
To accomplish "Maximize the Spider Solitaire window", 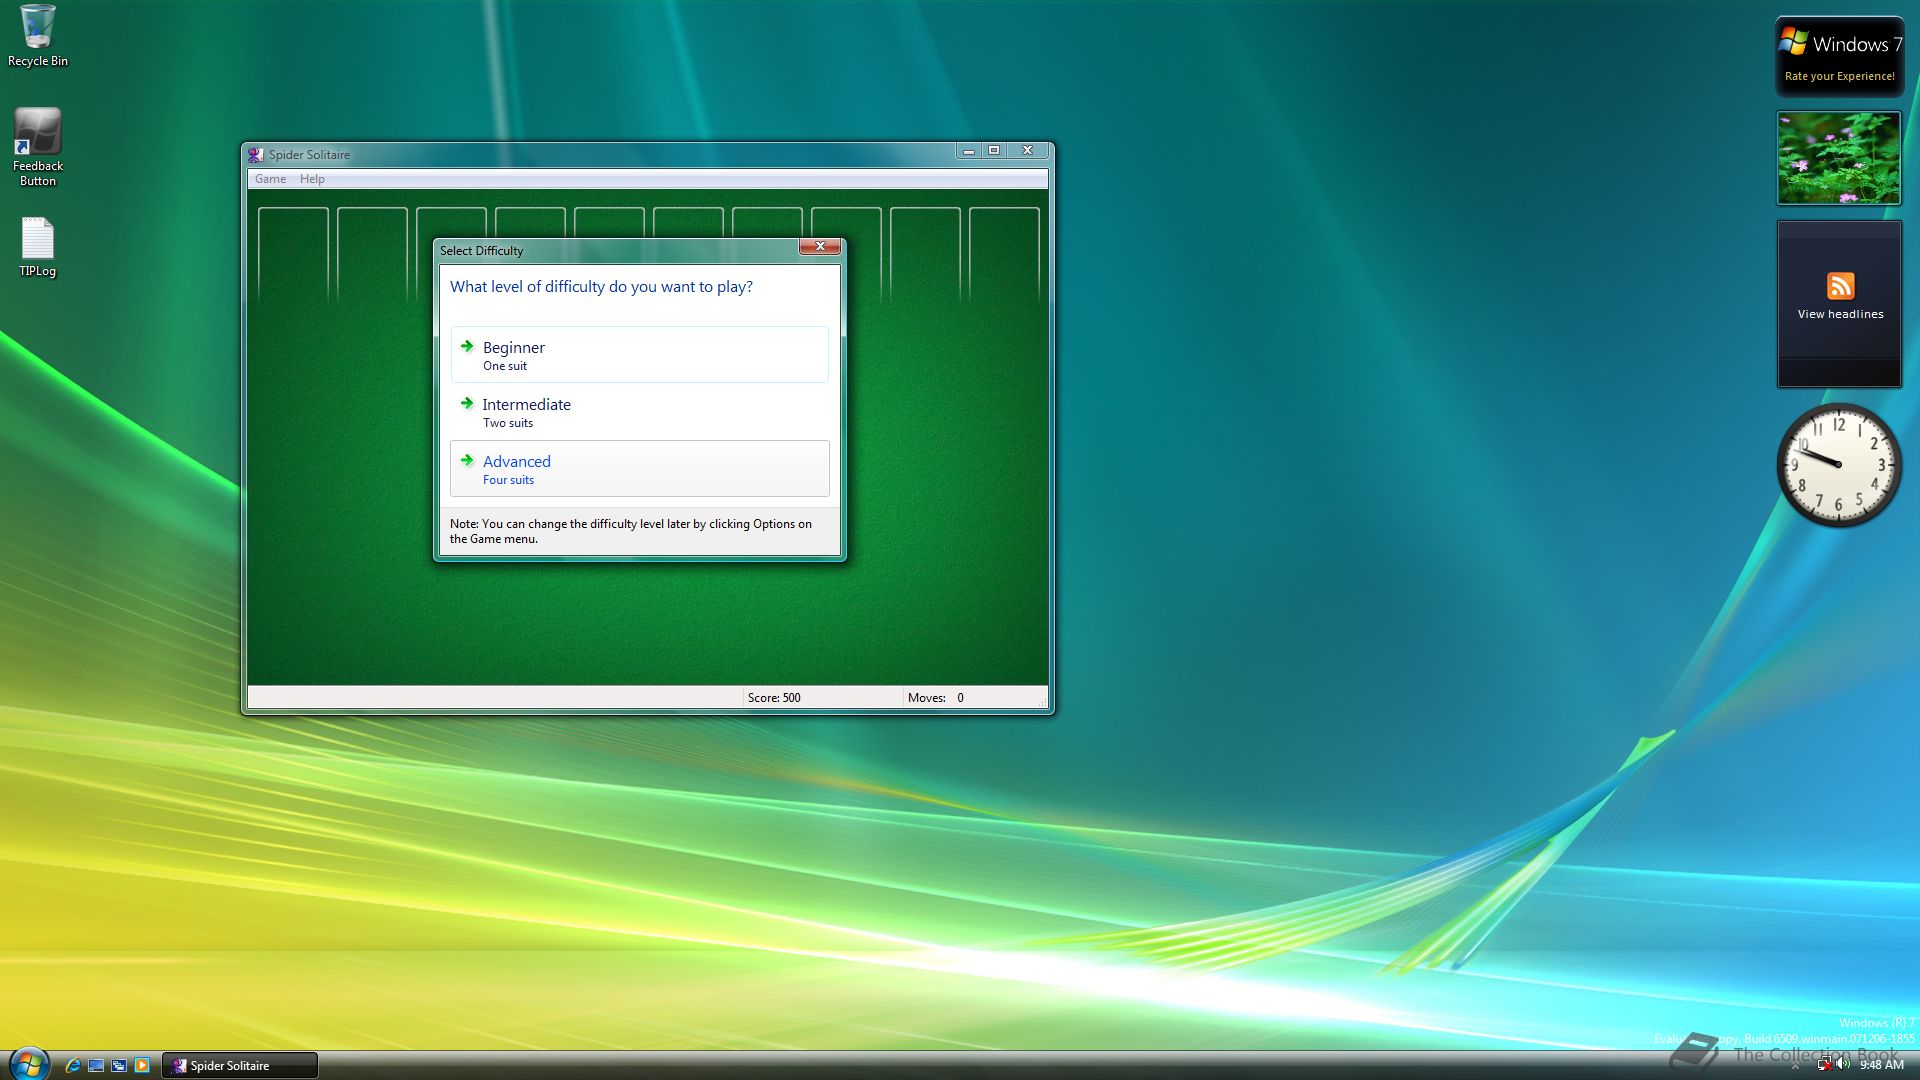I will [x=994, y=151].
